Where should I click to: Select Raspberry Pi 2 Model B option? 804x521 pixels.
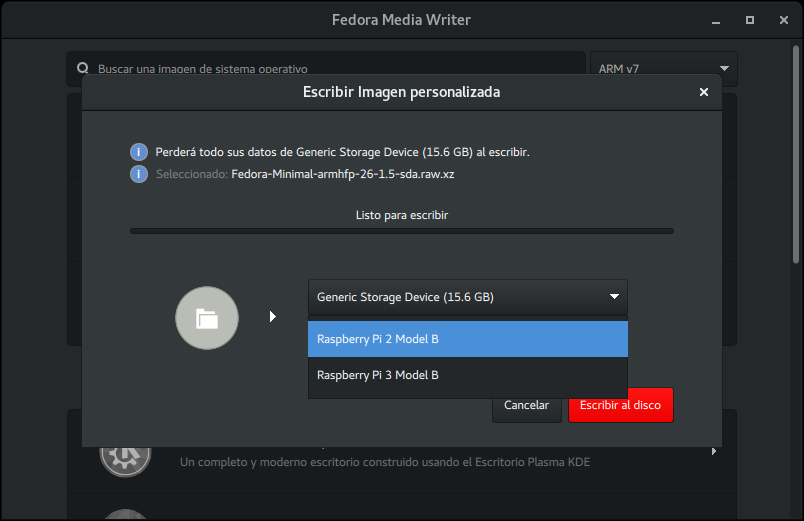pos(468,339)
